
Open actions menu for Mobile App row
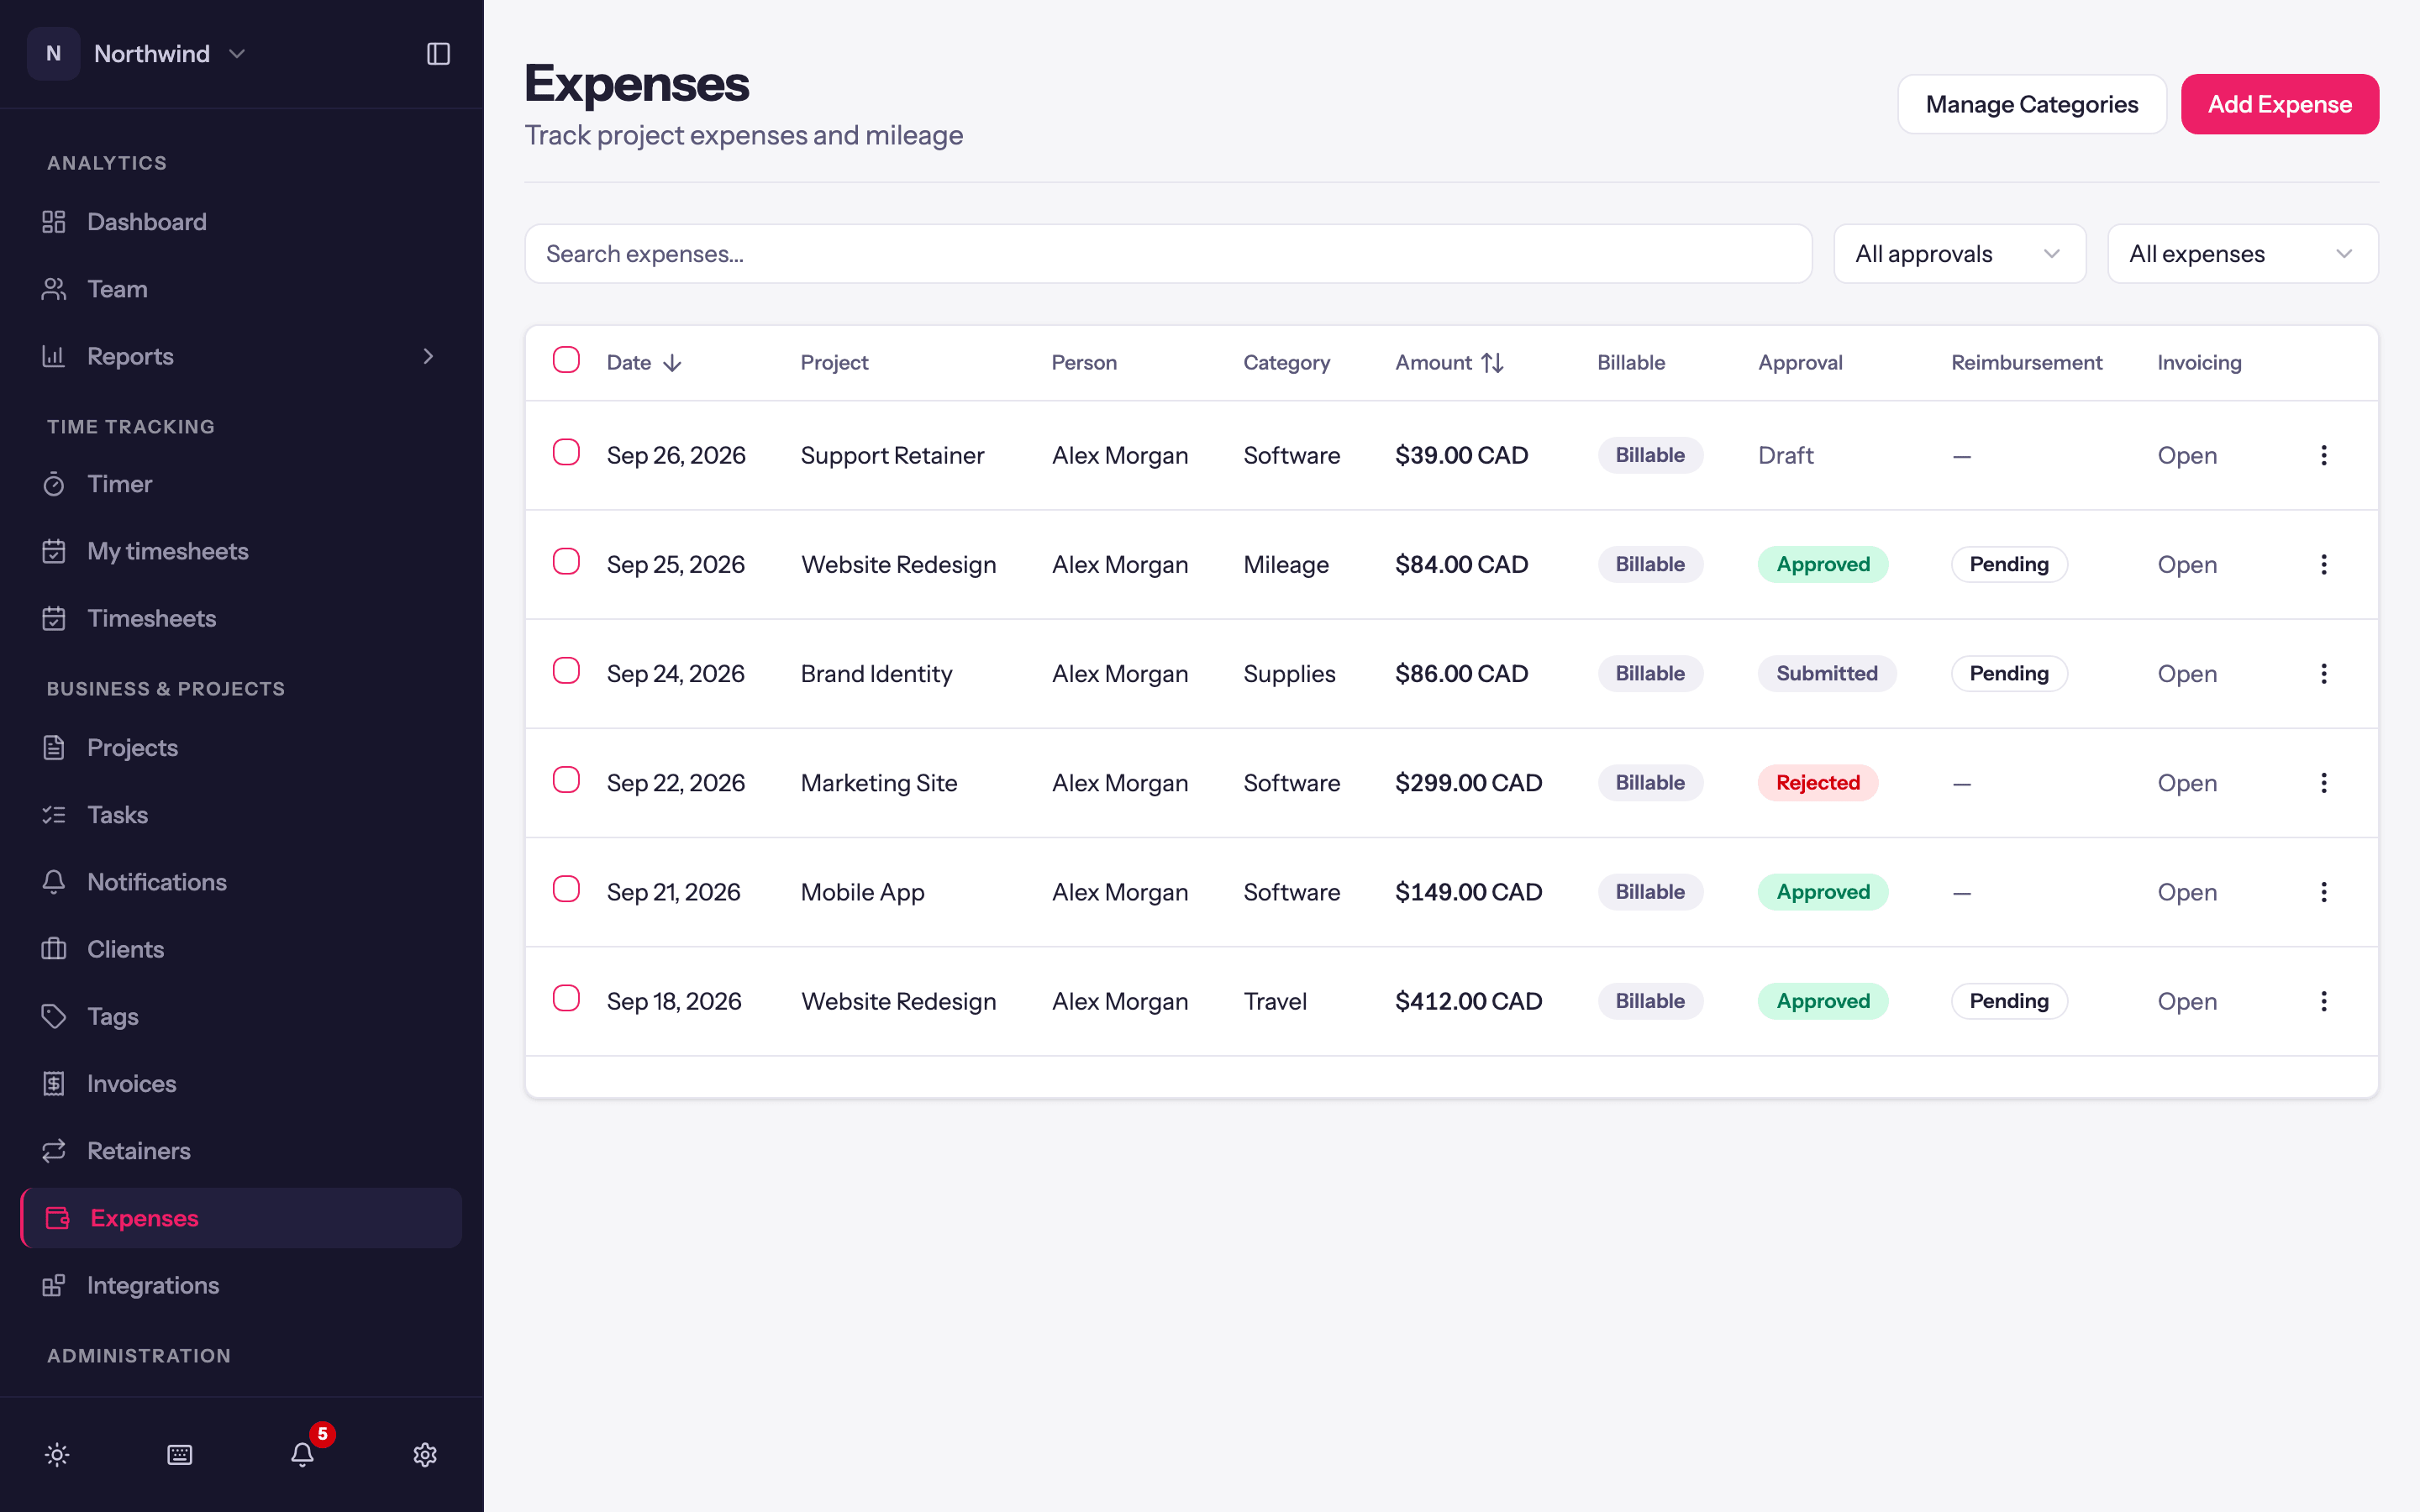coord(2324,892)
